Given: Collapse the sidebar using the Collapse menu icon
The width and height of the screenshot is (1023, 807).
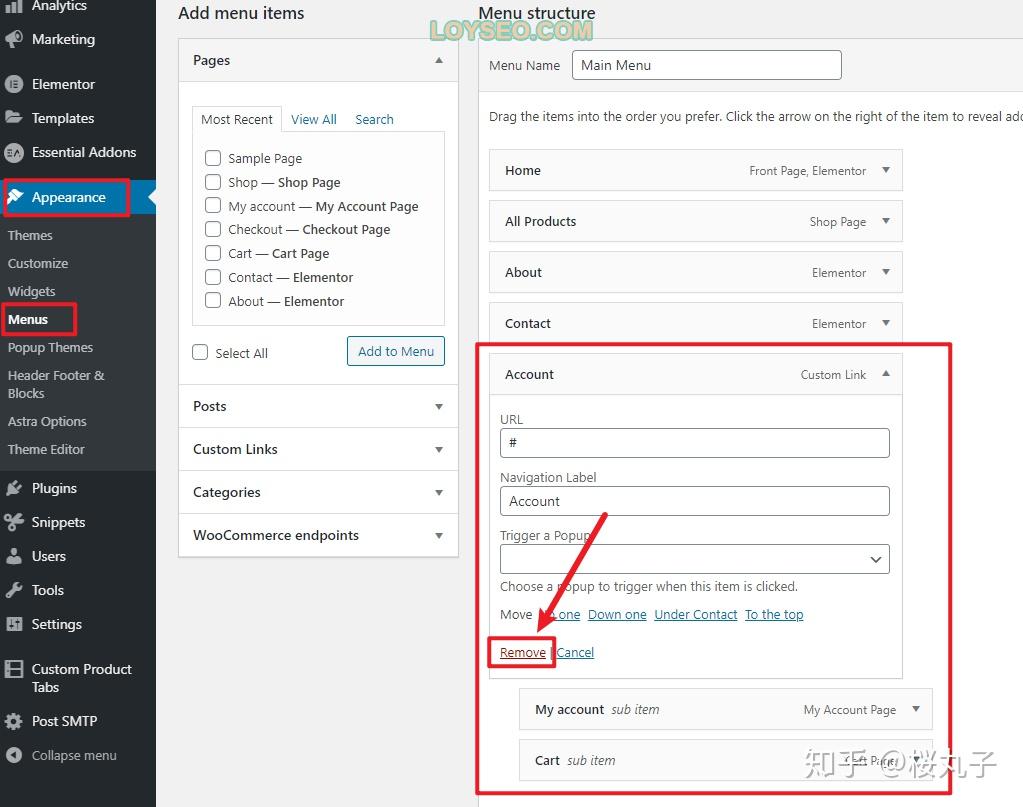Looking at the screenshot, I should tap(14, 755).
